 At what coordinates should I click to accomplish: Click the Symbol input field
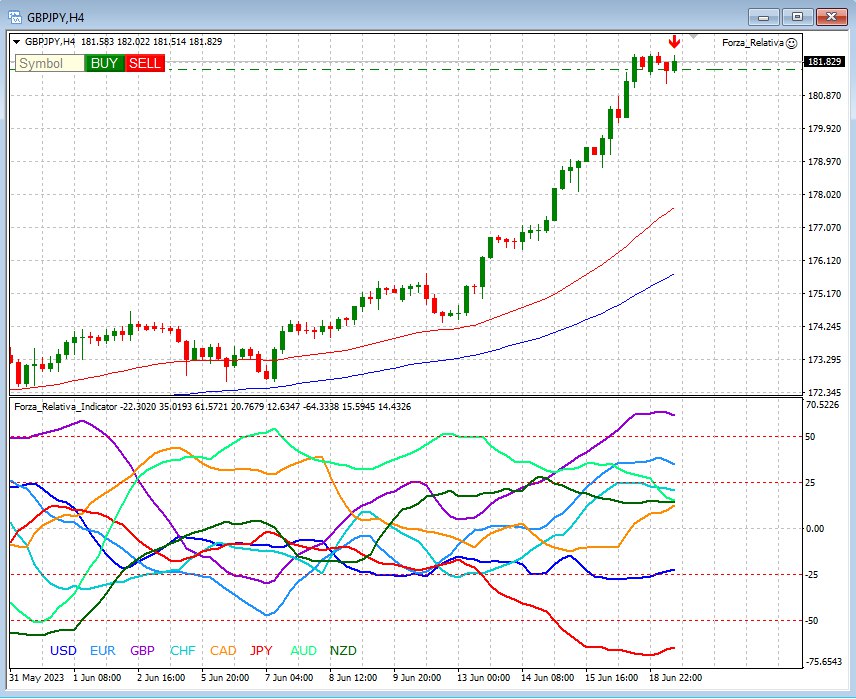pyautogui.click(x=50, y=63)
